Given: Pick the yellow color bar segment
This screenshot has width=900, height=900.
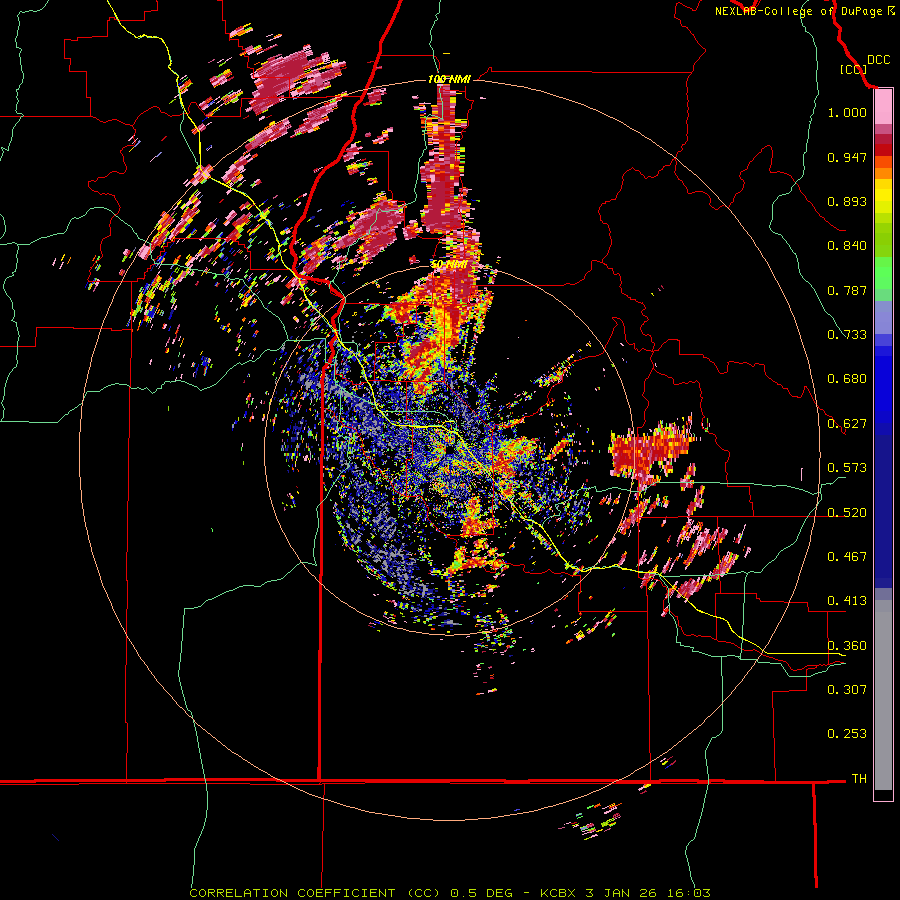Looking at the screenshot, I should pos(883,196).
